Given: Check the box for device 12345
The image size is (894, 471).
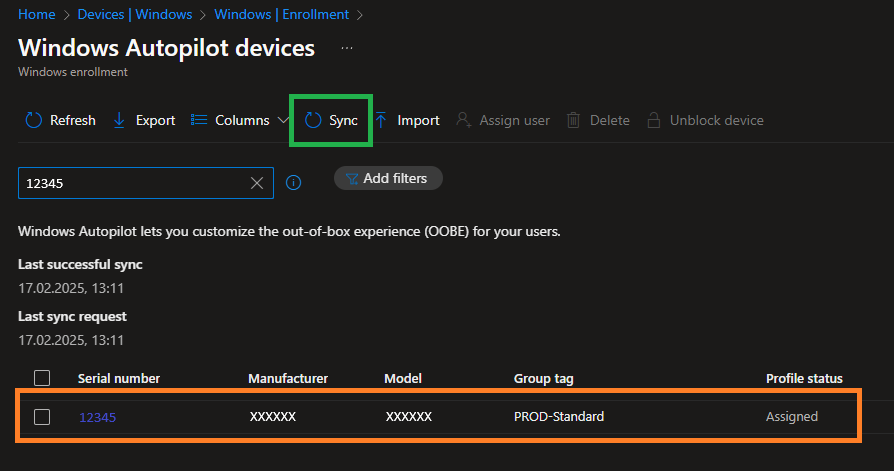Looking at the screenshot, I should tap(42, 416).
